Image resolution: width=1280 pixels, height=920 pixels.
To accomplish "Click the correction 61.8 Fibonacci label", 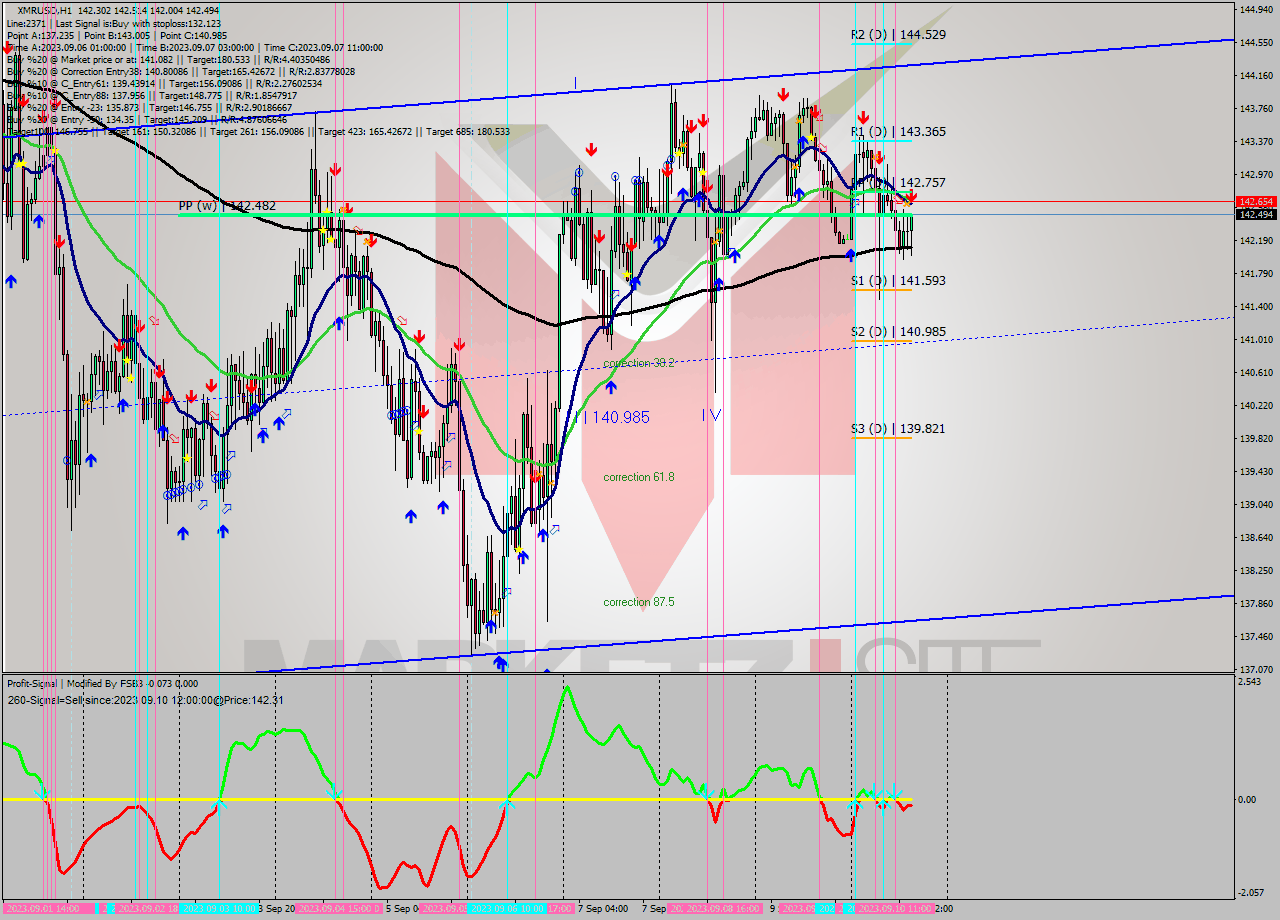I will tap(639, 477).
